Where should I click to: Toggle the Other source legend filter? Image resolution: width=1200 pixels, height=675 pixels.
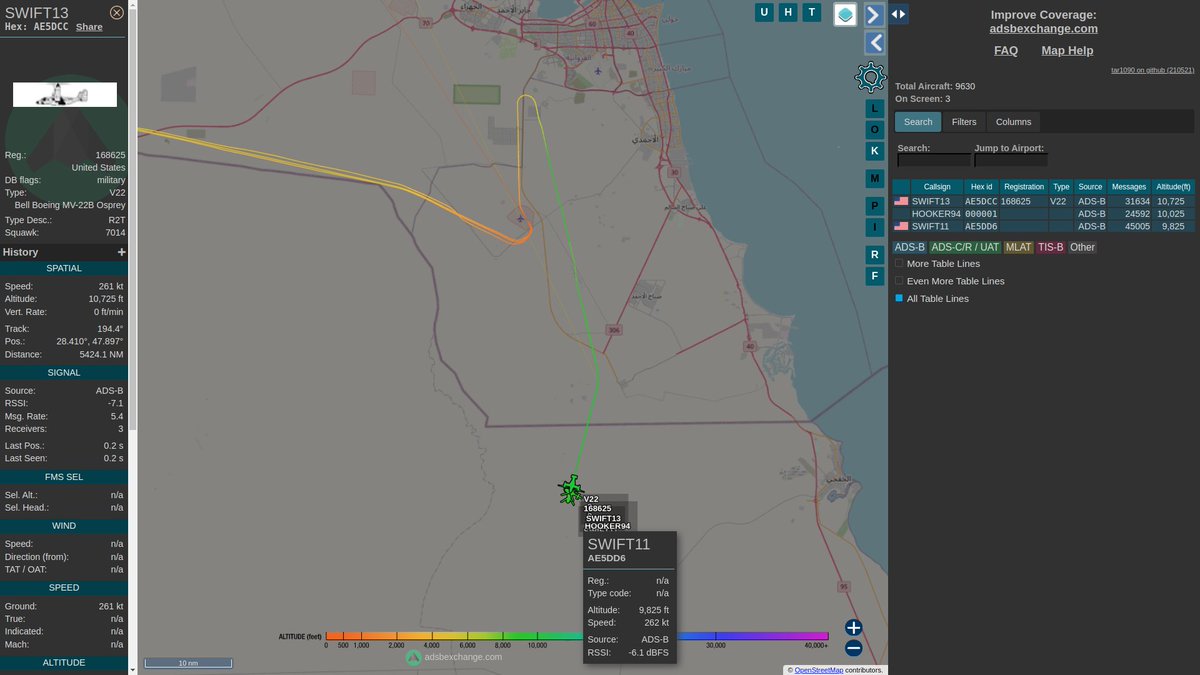(1082, 247)
